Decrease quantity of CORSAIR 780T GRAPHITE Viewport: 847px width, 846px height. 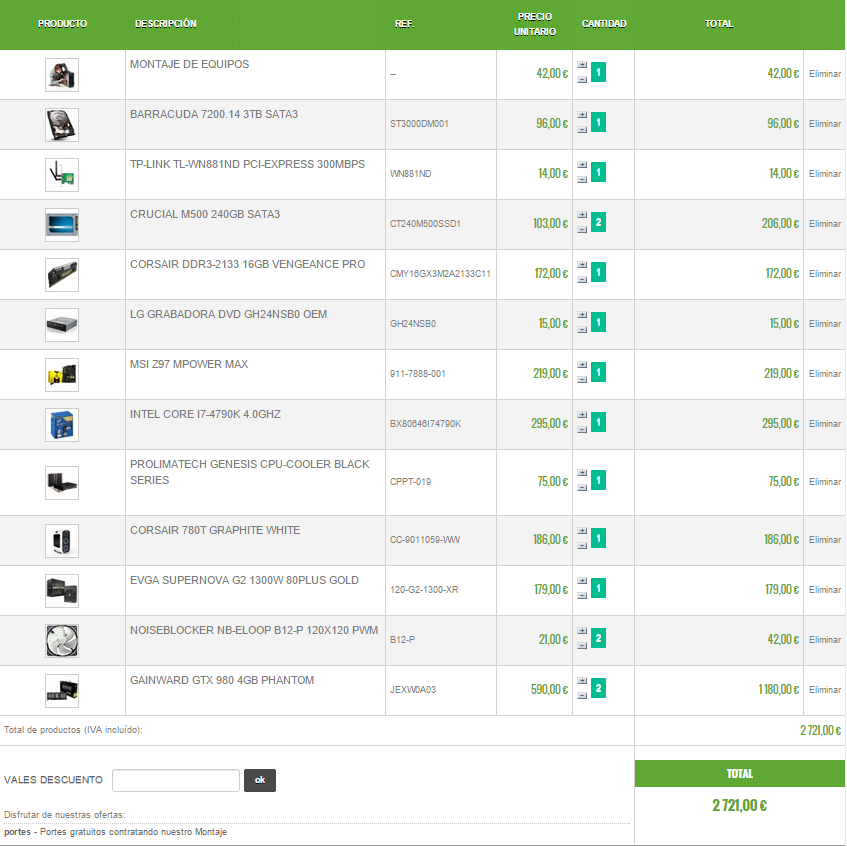coord(582,546)
